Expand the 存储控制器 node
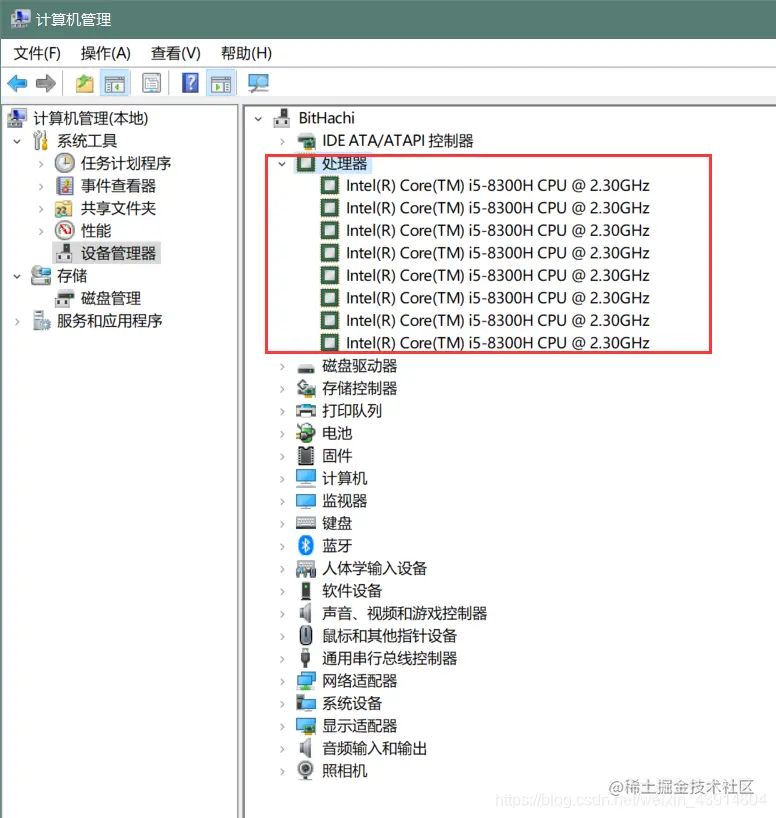 (x=282, y=389)
